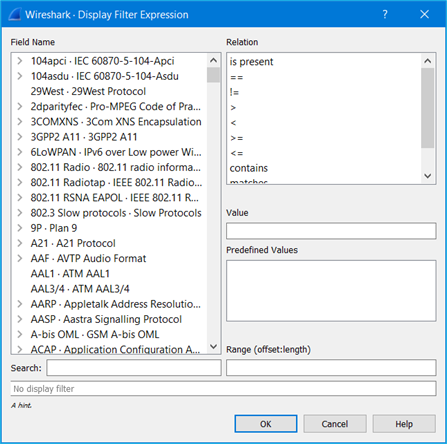Image resolution: width=447 pixels, height=444 pixels.
Task: Expand the 802.11 Radiotap protocol node
Action: pos(20,182)
